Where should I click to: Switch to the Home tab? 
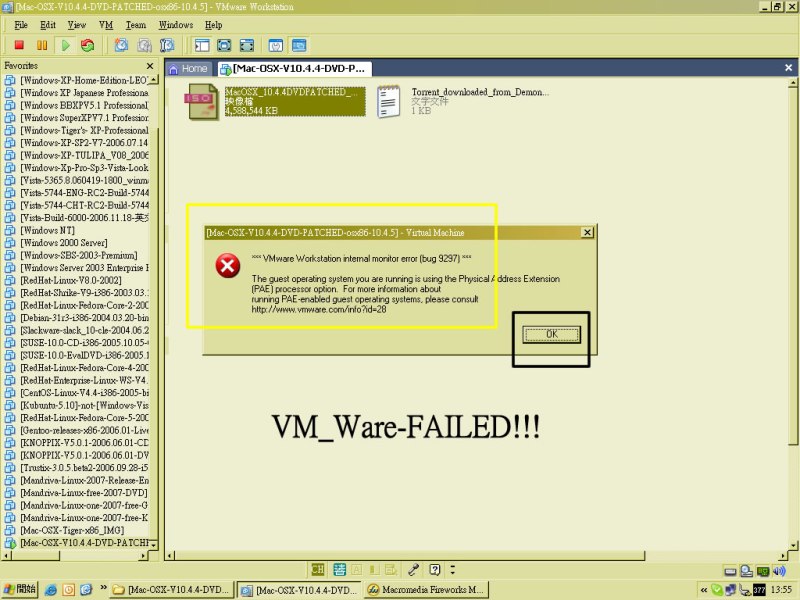pyautogui.click(x=188, y=69)
